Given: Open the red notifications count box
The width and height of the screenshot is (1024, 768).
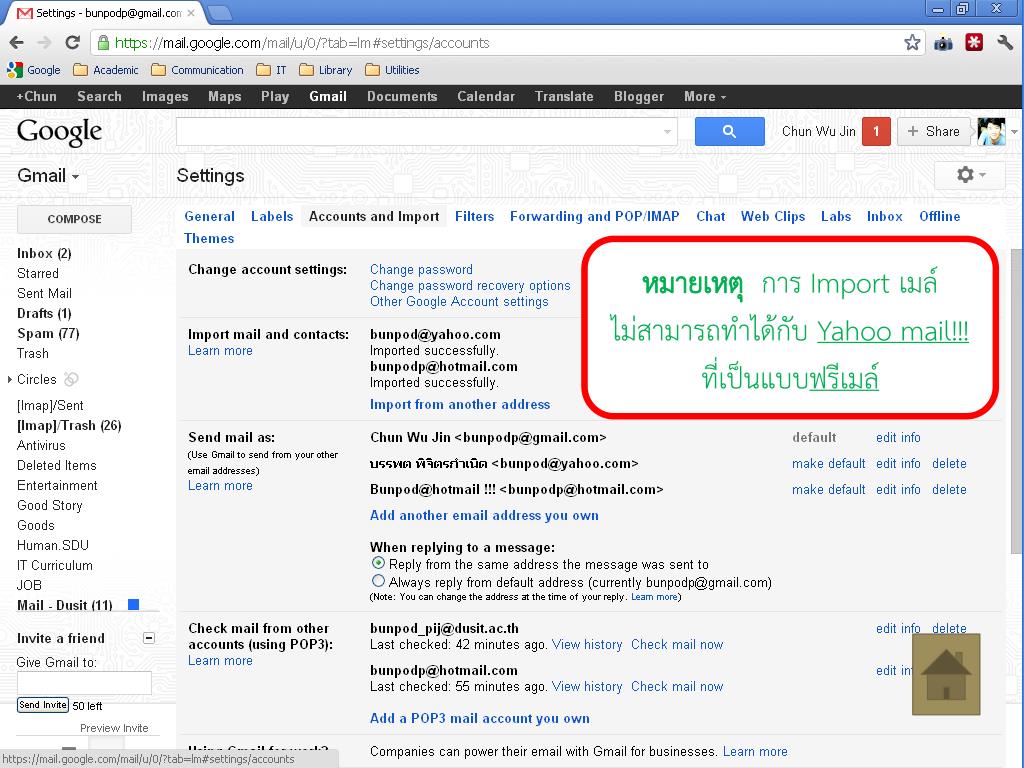Looking at the screenshot, I should (x=876, y=132).
